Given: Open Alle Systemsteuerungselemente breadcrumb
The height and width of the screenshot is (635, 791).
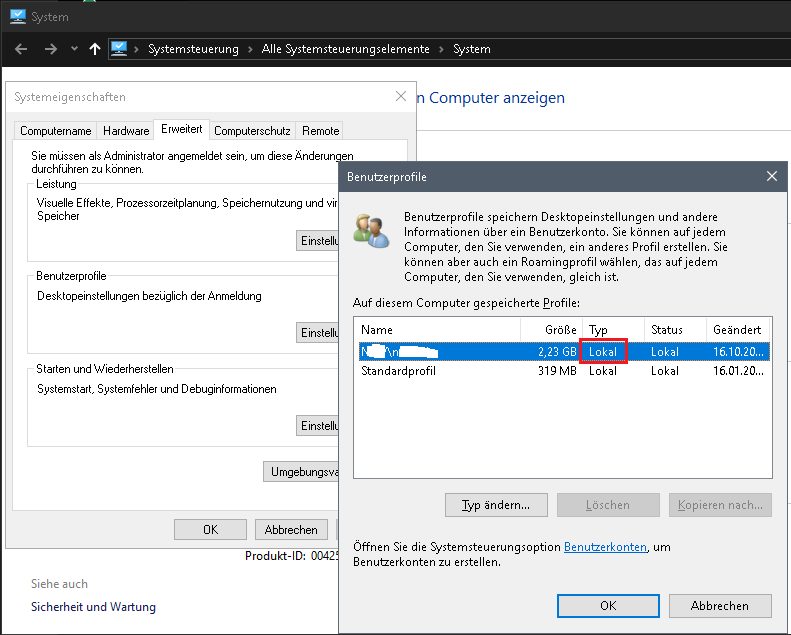Looking at the screenshot, I should point(346,49).
